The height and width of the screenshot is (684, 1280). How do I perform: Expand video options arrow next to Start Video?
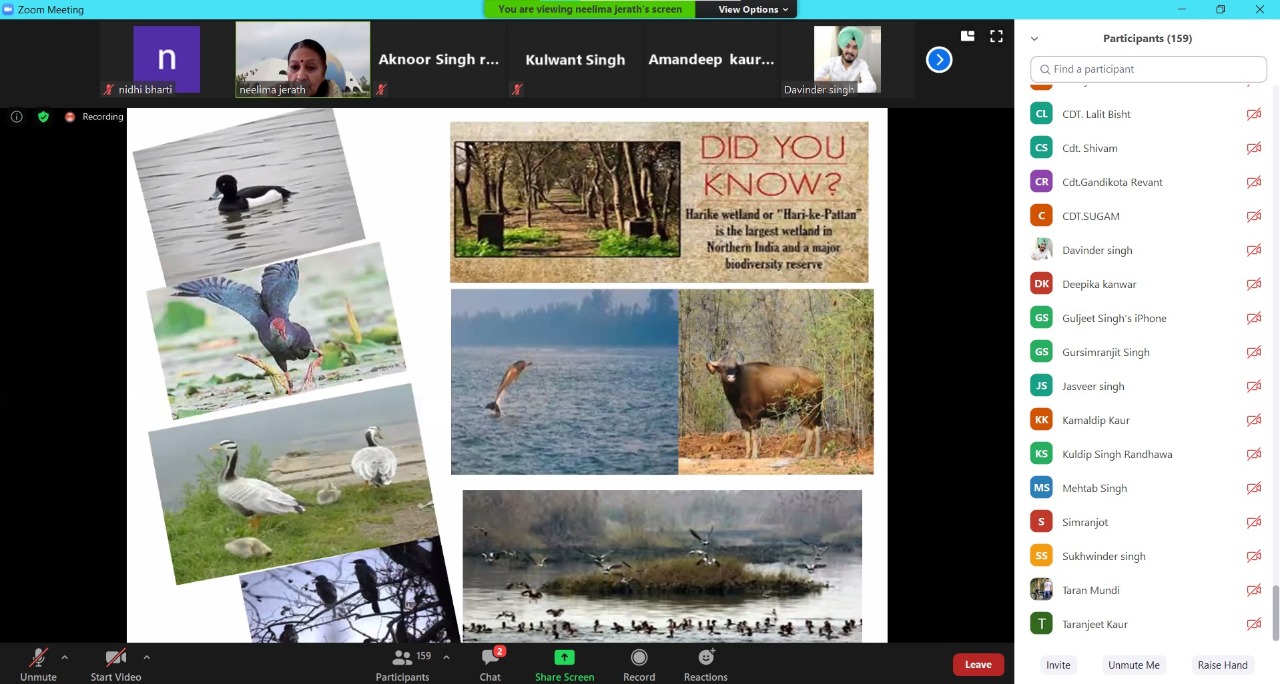(146, 657)
